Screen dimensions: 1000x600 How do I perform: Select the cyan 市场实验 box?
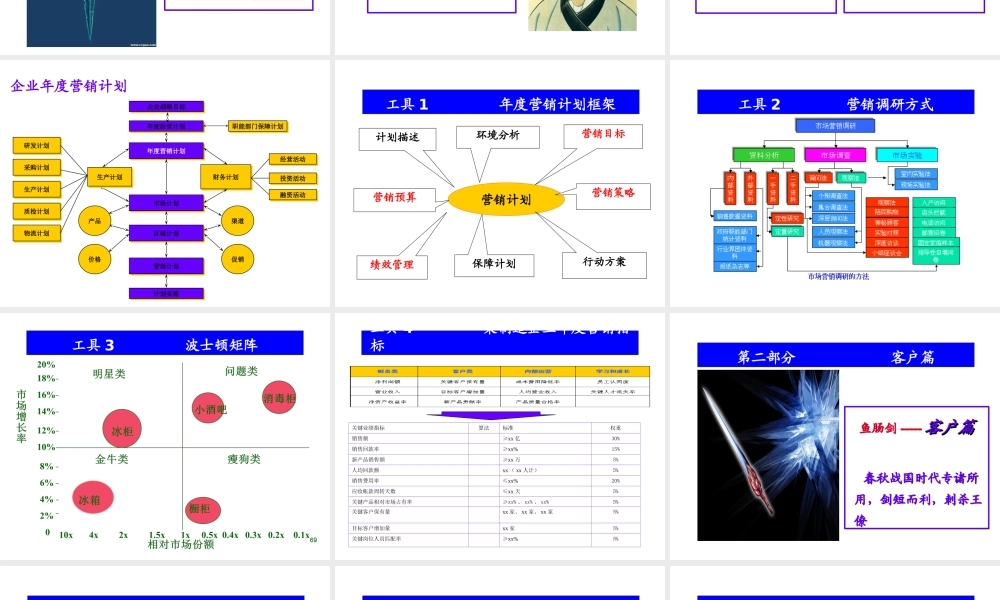point(907,155)
